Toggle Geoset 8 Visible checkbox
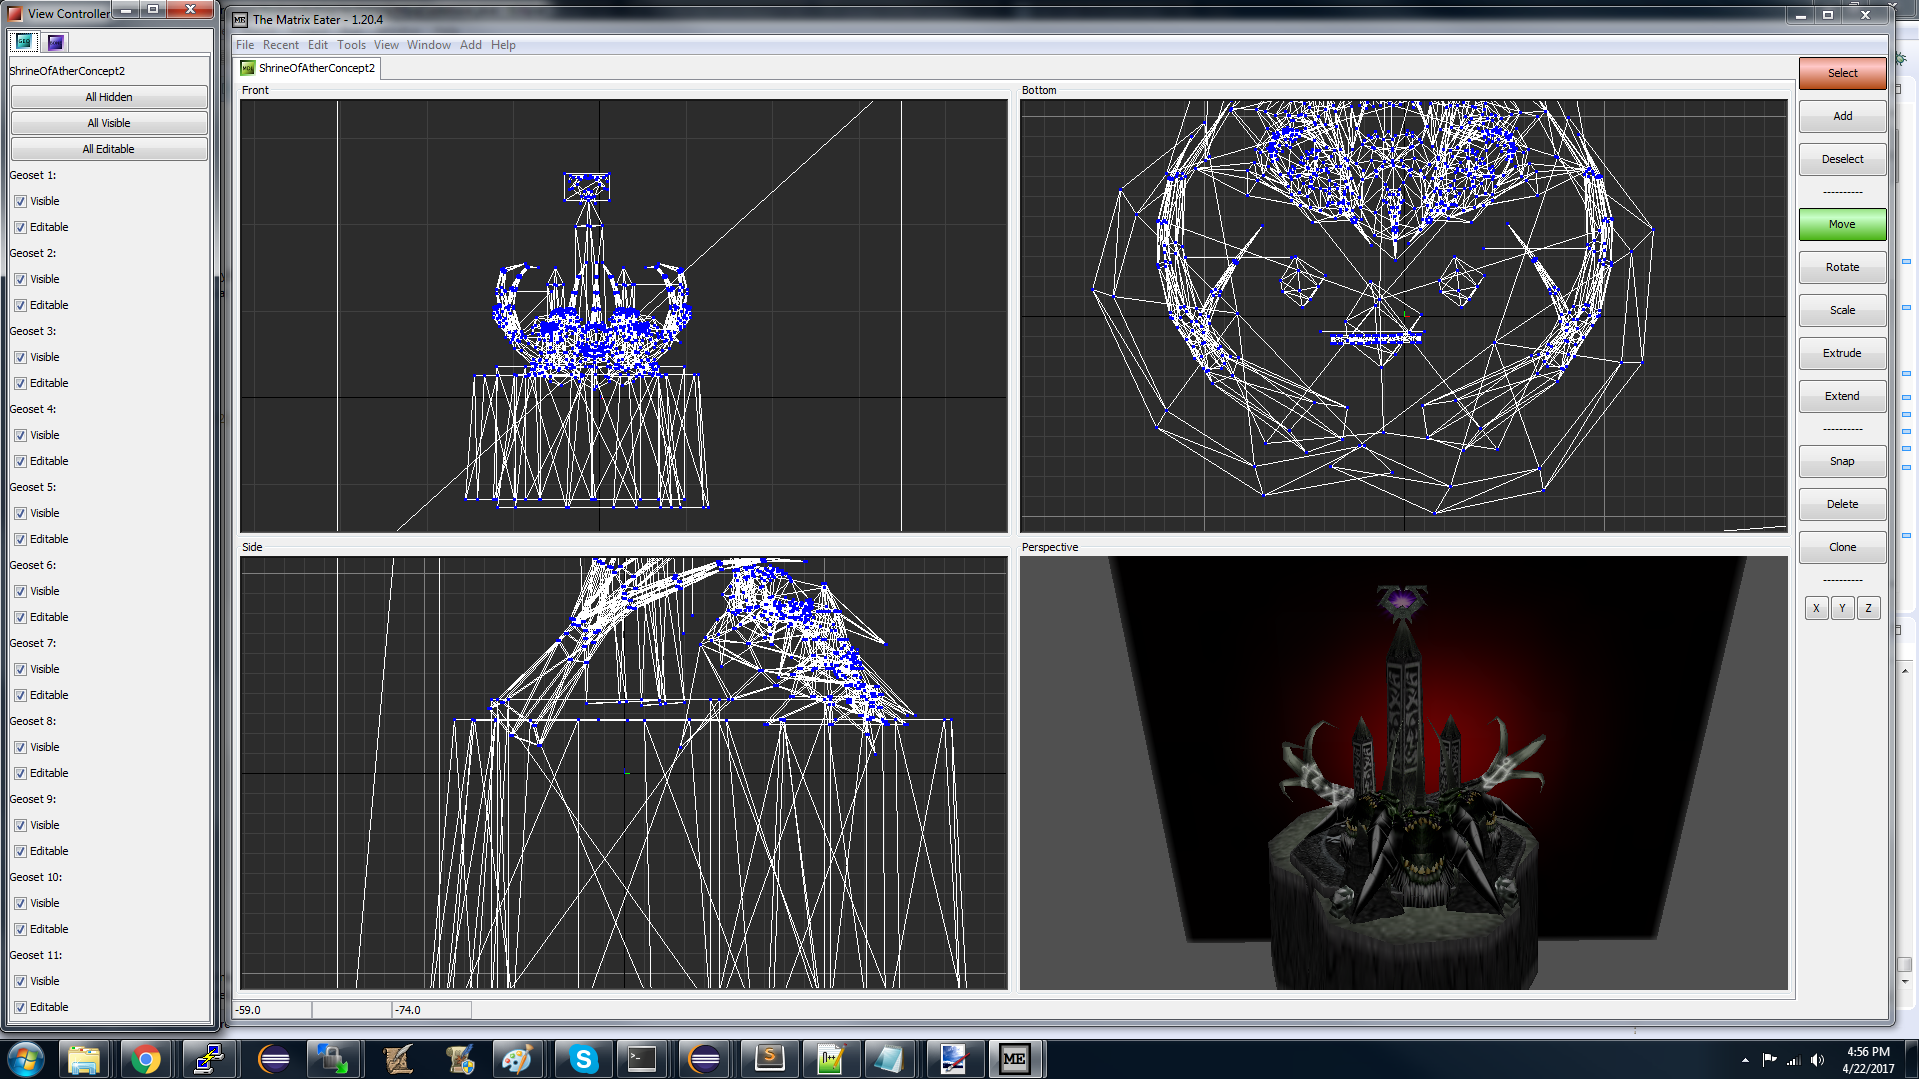This screenshot has width=1920, height=1080. [x=20, y=747]
